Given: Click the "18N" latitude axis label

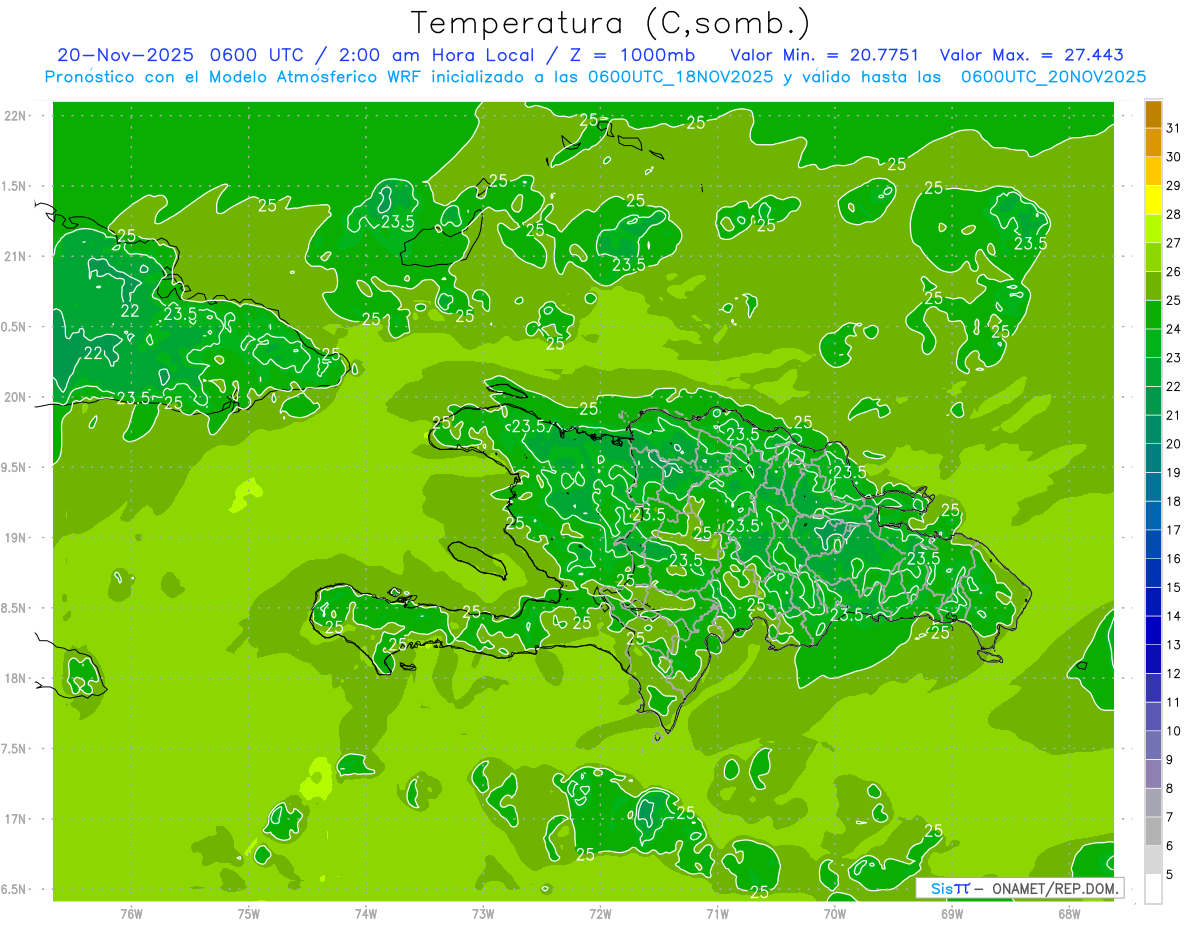Looking at the screenshot, I should coord(16,678).
